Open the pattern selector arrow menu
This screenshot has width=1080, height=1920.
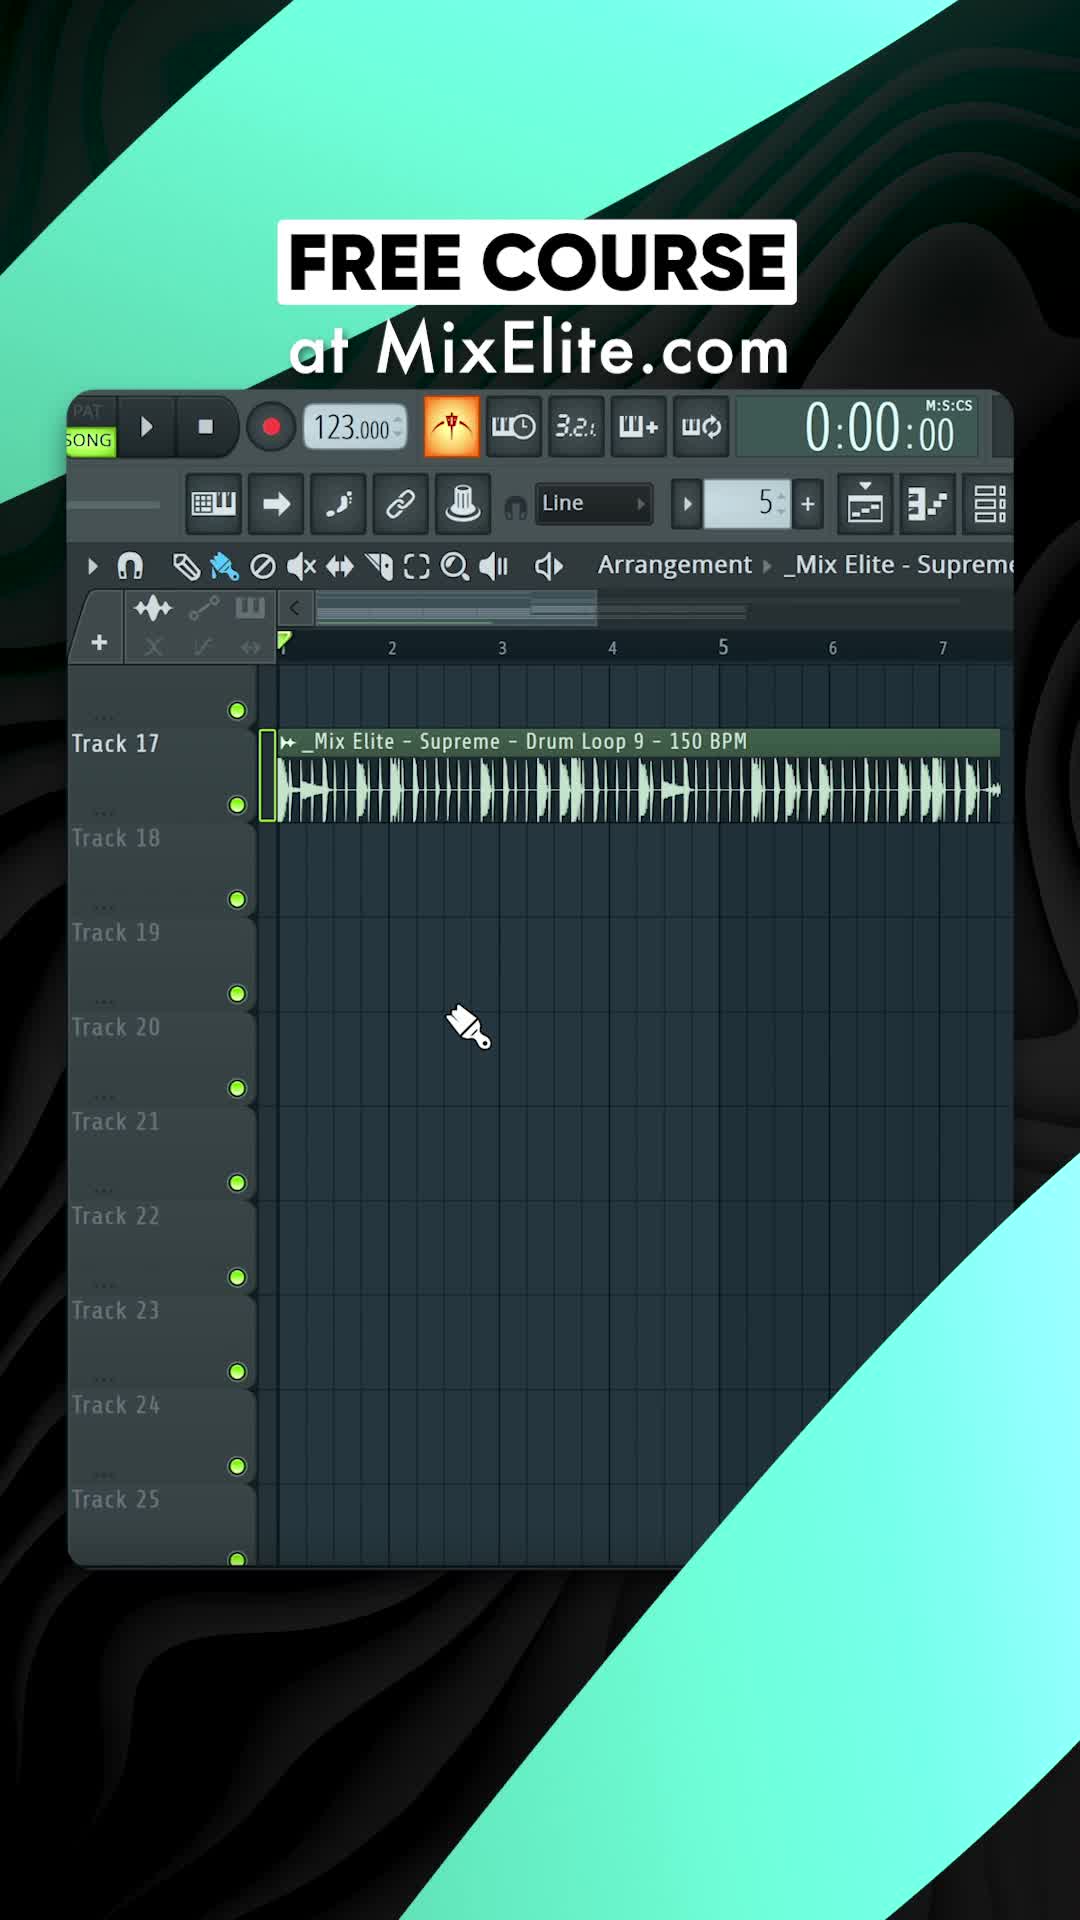[x=686, y=503]
